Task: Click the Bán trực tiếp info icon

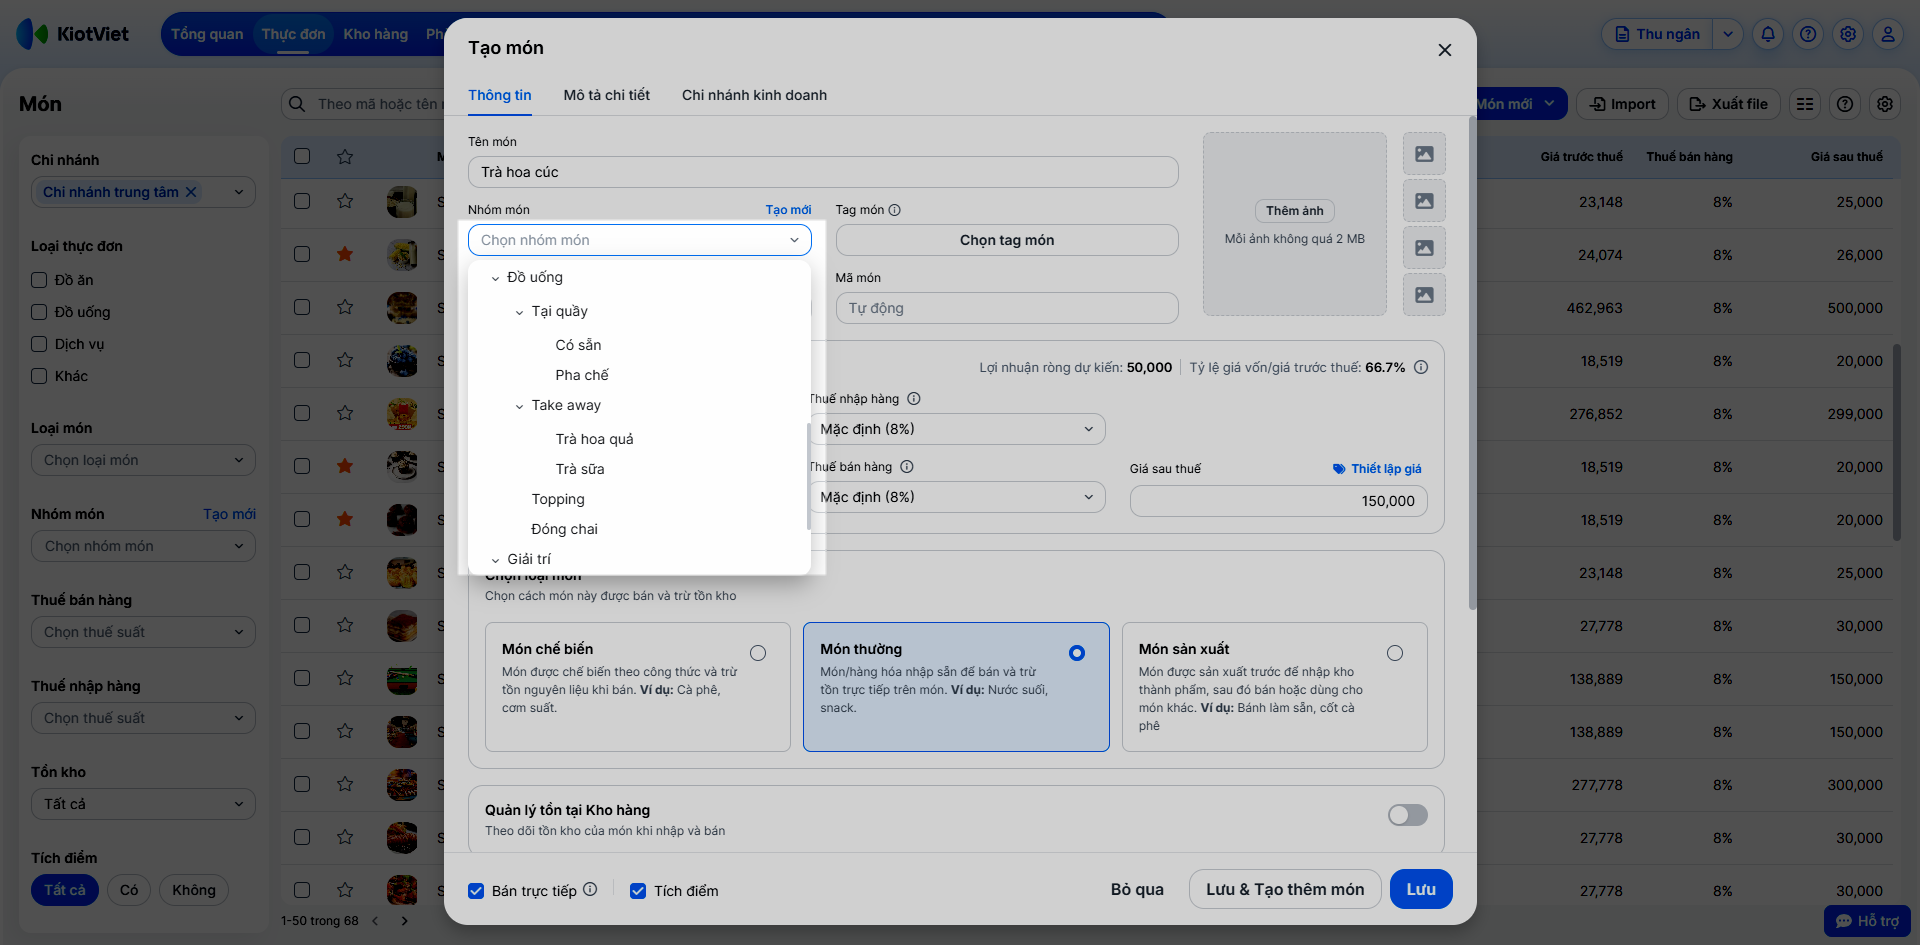Action: tap(590, 889)
